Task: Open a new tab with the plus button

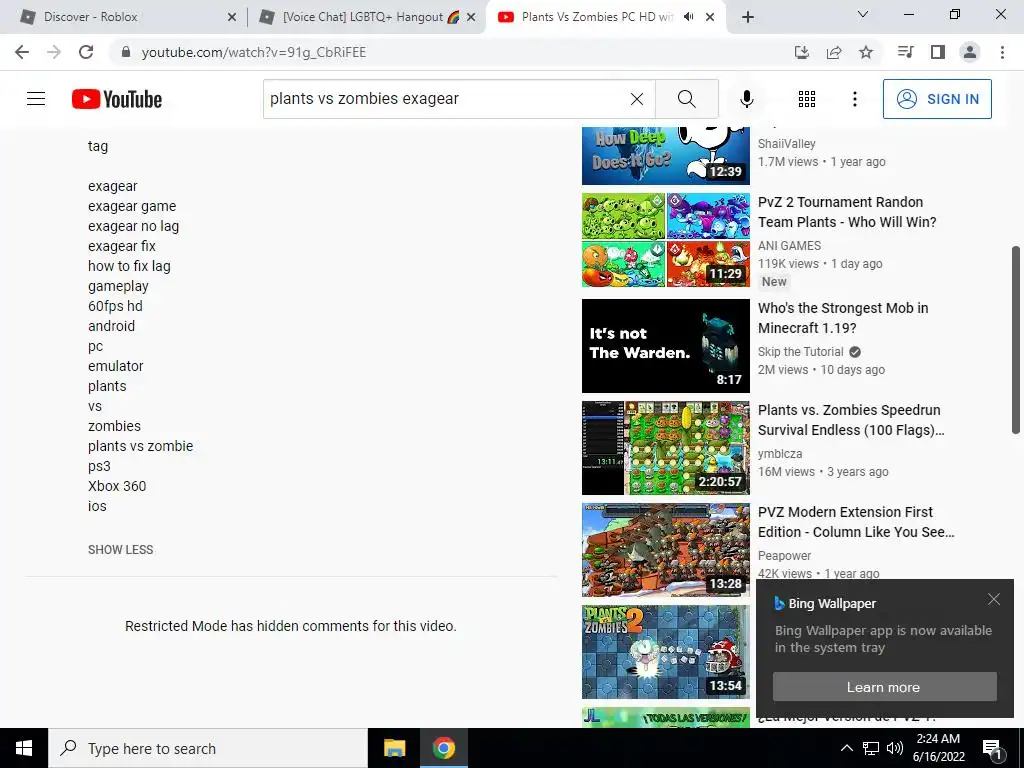Action: click(x=748, y=17)
